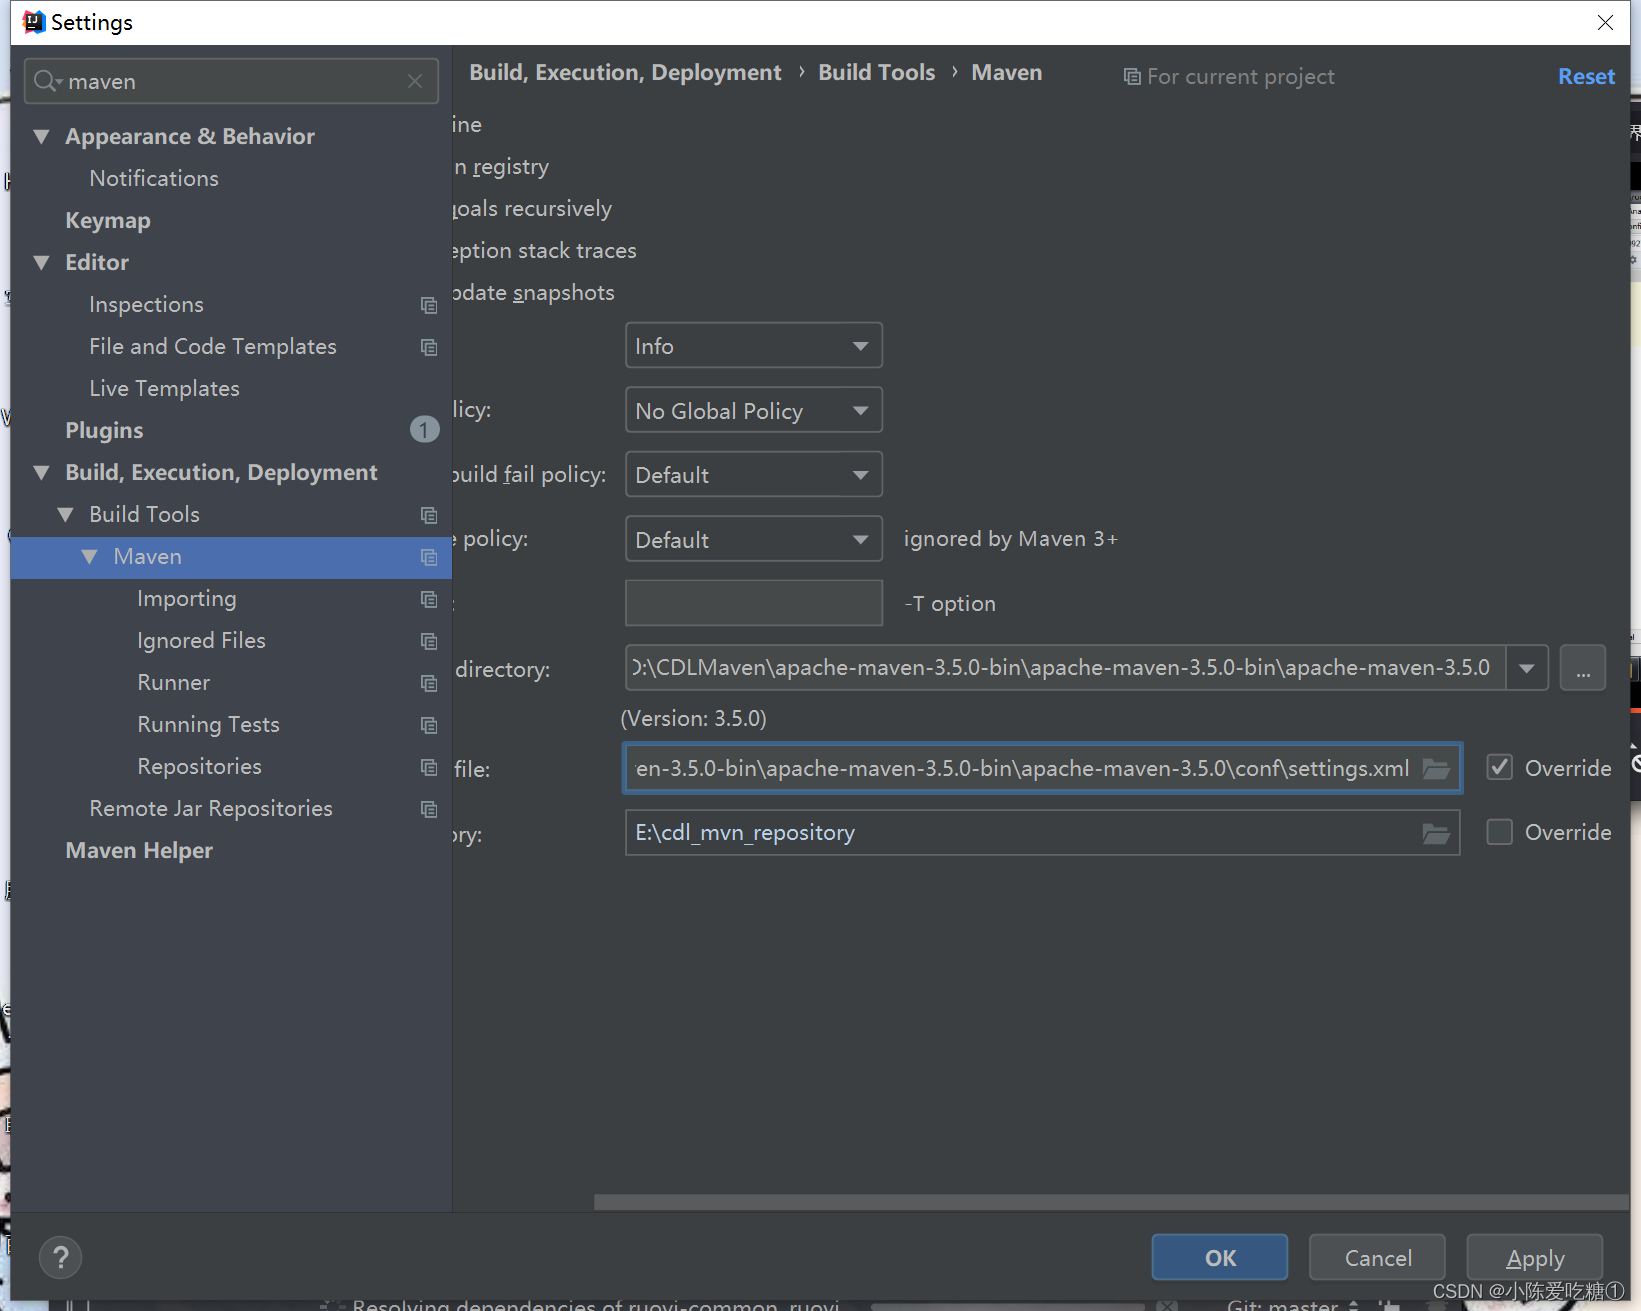Click project-level icon next to File and Code Templates
1641x1311 pixels.
[429, 347]
